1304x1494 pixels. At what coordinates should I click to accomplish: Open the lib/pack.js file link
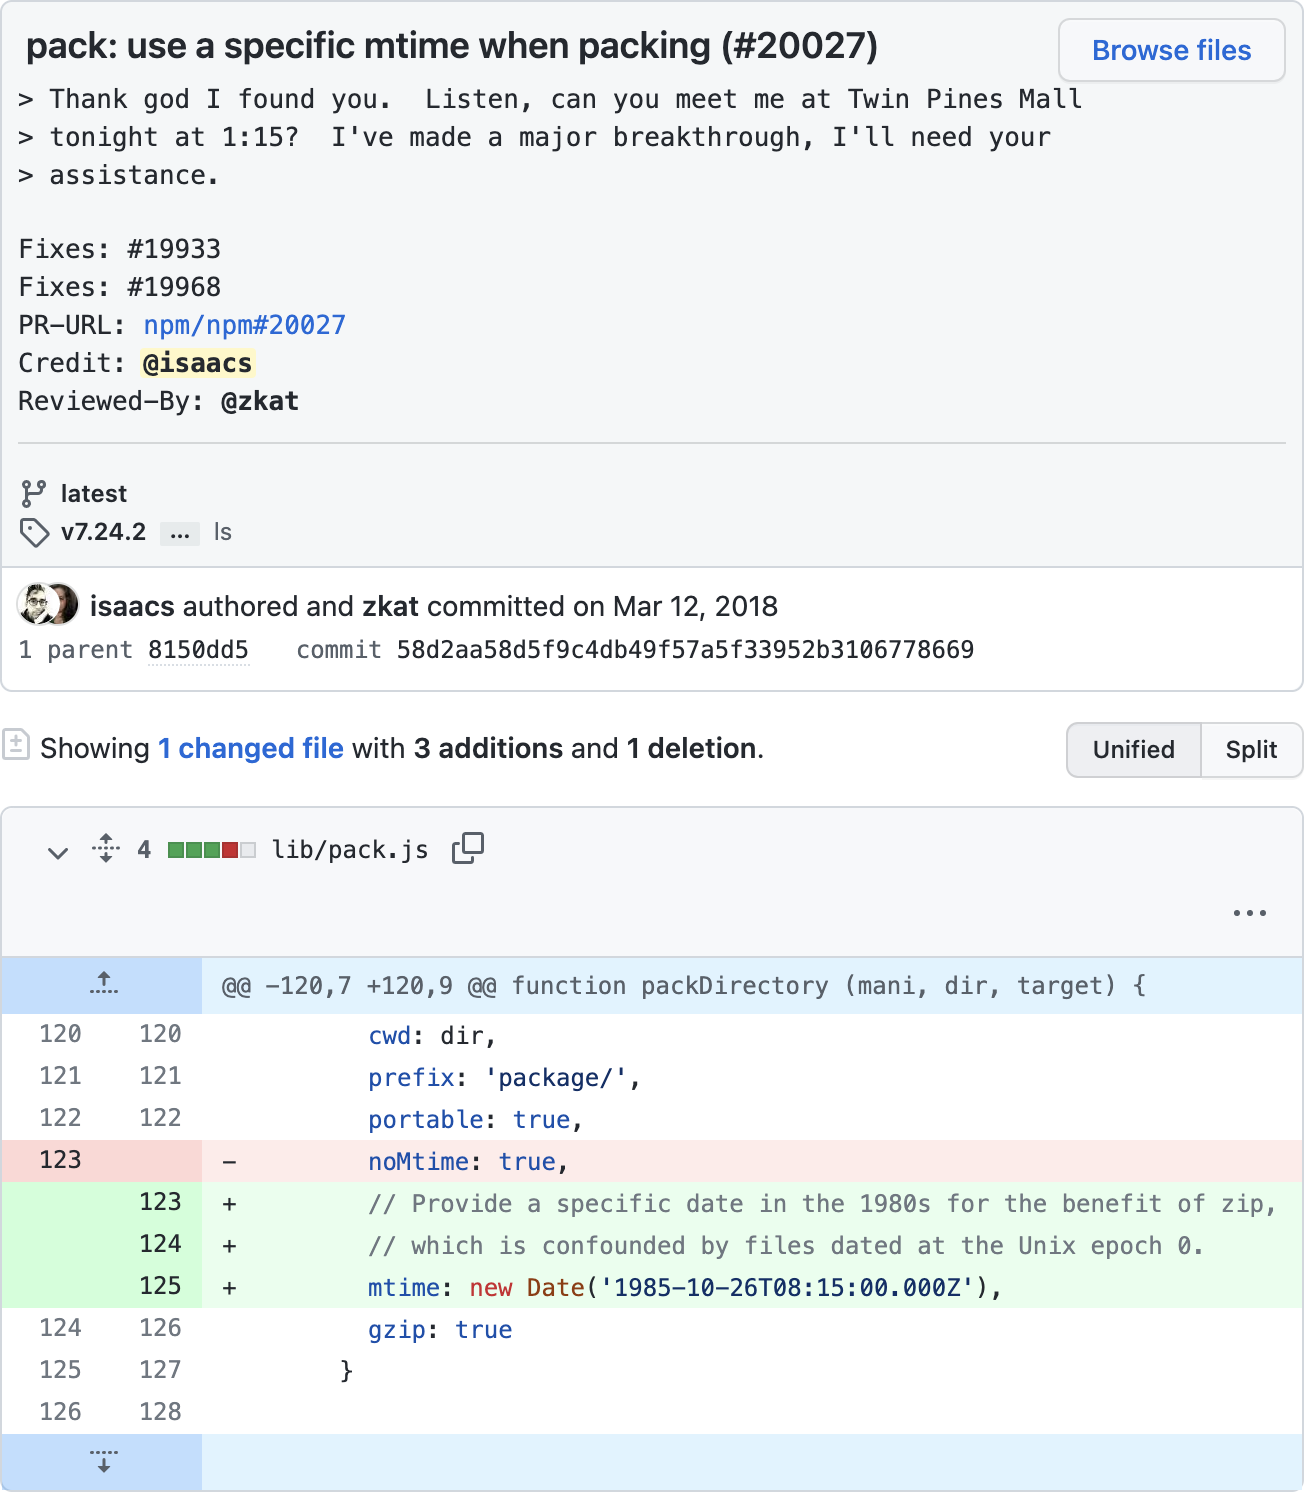click(x=350, y=850)
